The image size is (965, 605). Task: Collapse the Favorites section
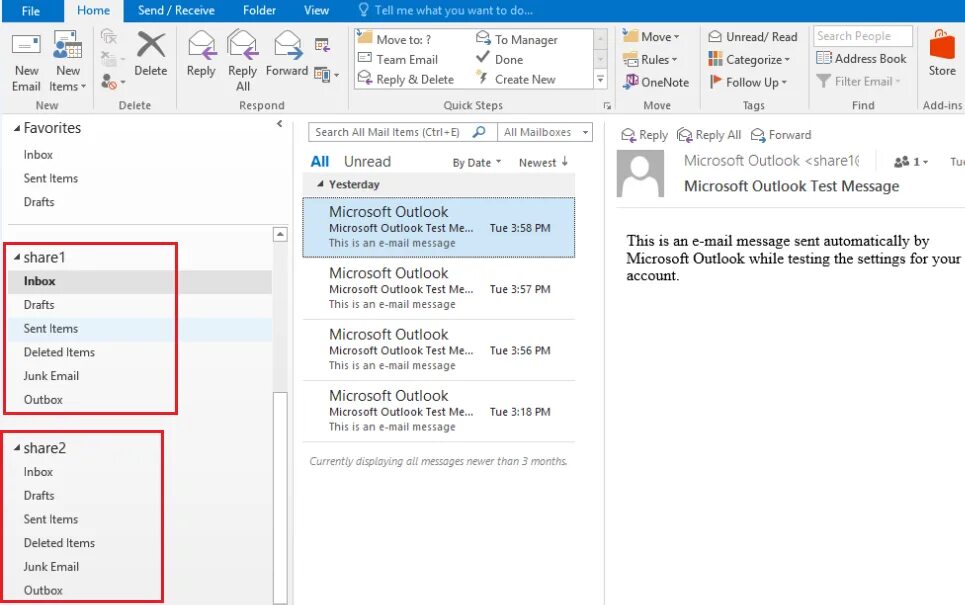tap(17, 128)
